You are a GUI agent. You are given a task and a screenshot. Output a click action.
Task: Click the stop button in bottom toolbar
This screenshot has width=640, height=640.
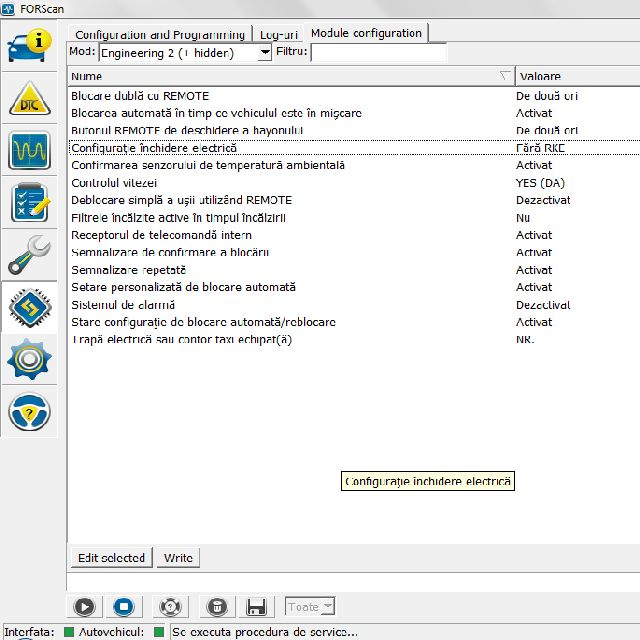point(124,607)
